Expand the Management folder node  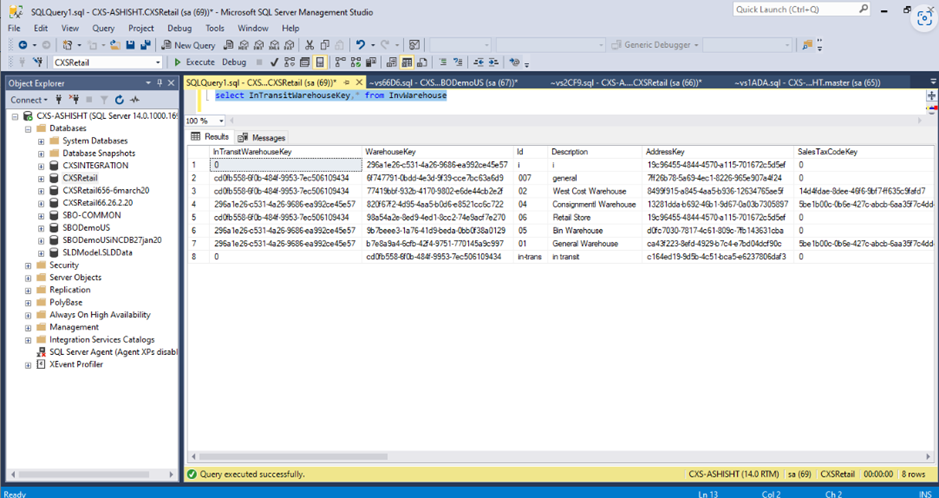coord(28,327)
